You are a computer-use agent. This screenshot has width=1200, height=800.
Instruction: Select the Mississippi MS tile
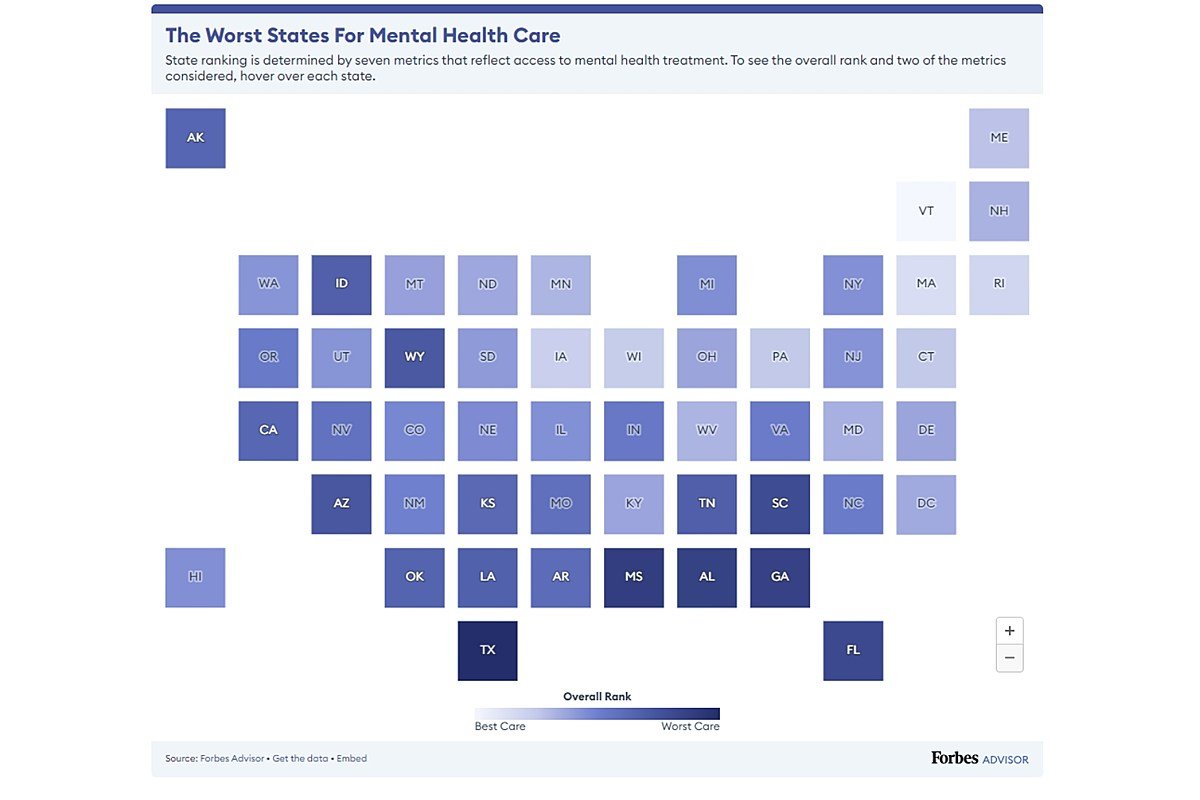[x=634, y=577]
